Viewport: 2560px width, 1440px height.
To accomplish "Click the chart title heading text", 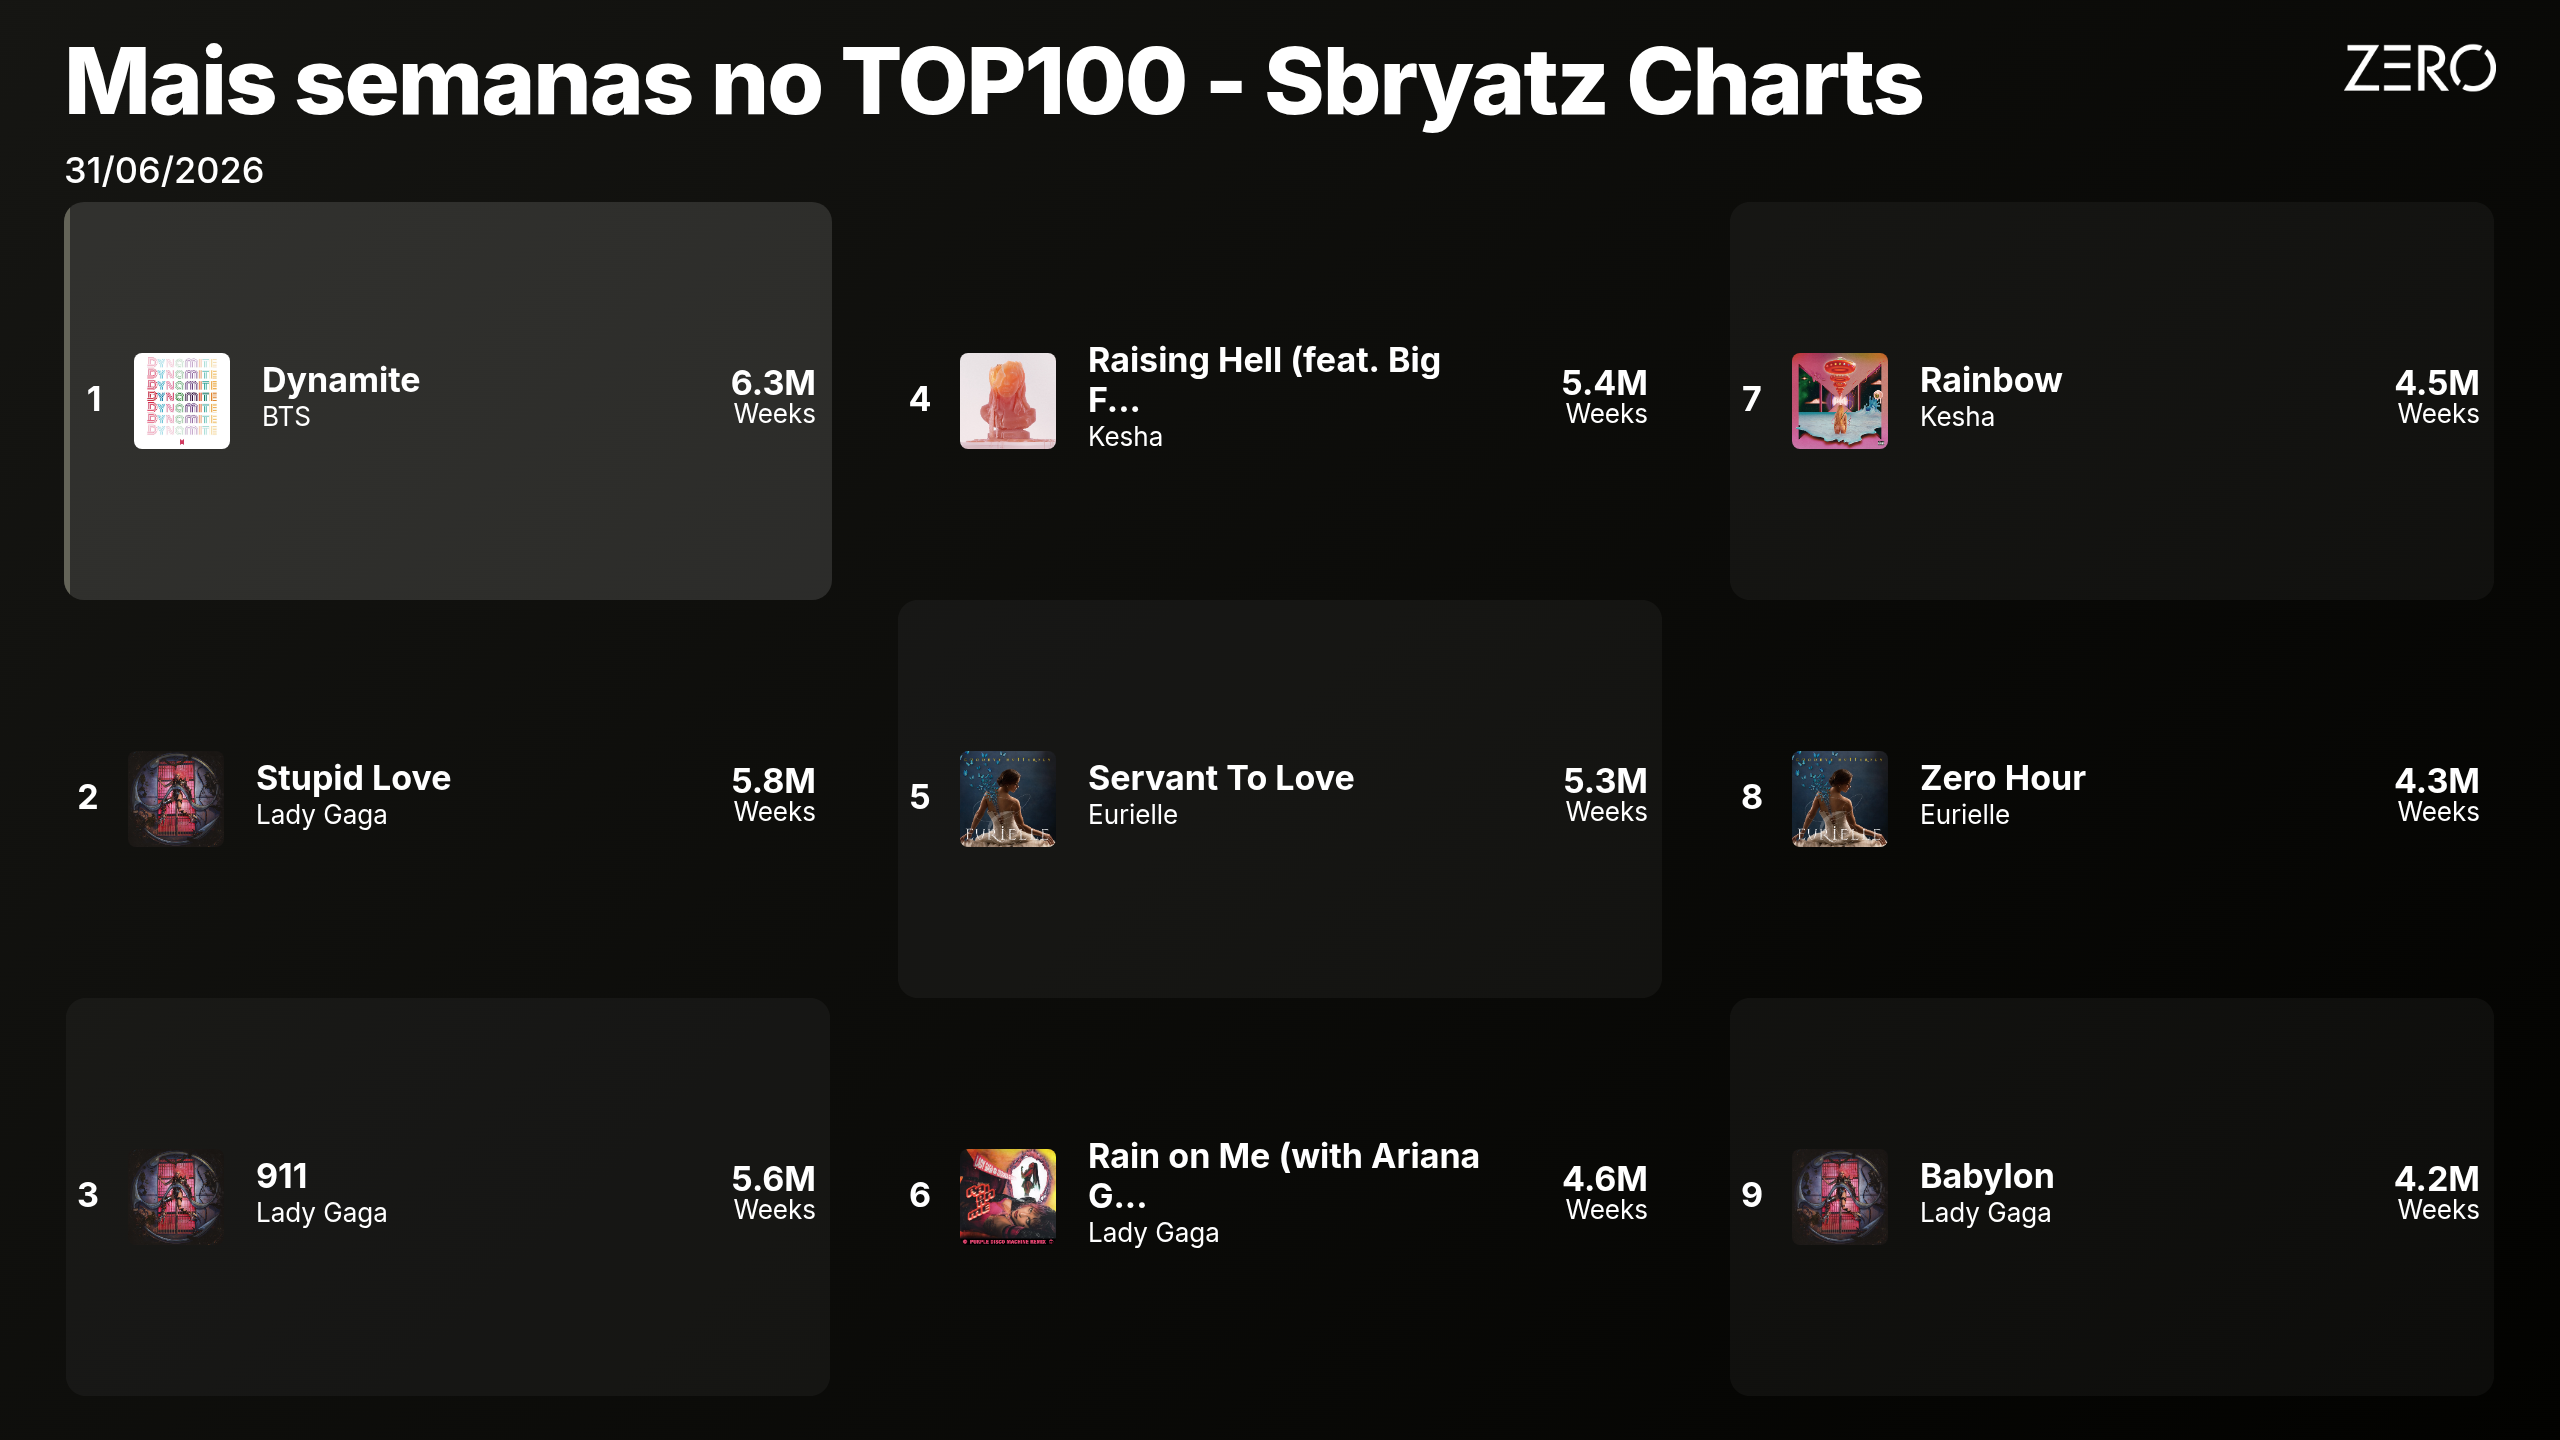I will tap(993, 83).
